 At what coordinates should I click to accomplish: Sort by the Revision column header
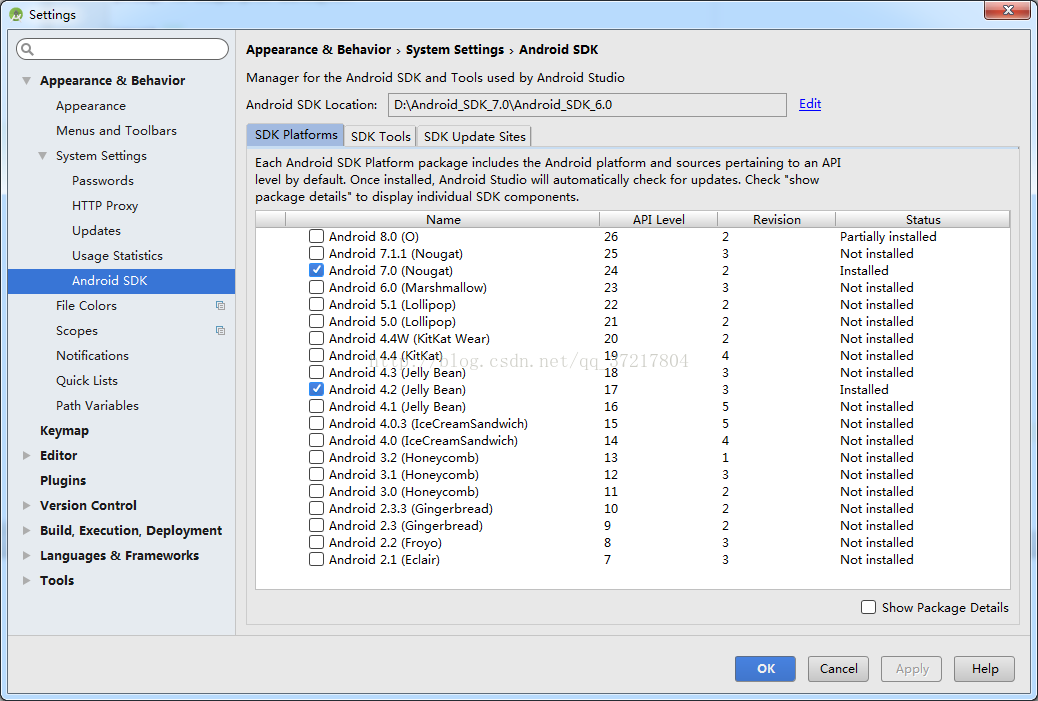coord(777,219)
